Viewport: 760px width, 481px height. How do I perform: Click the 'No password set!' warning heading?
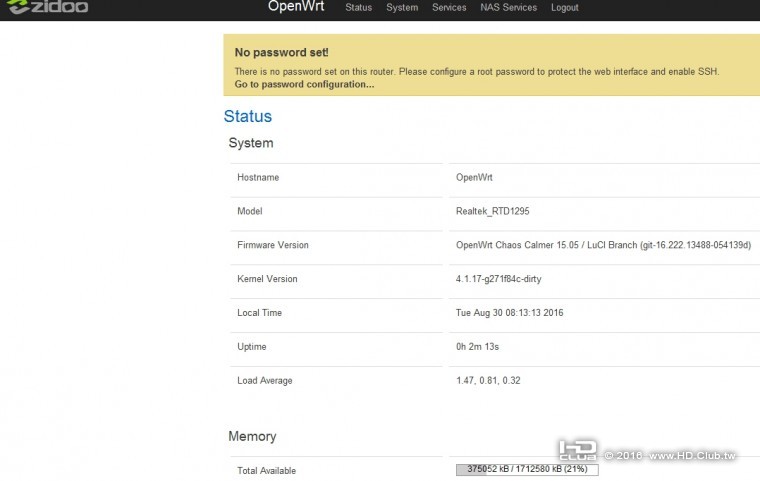(281, 52)
